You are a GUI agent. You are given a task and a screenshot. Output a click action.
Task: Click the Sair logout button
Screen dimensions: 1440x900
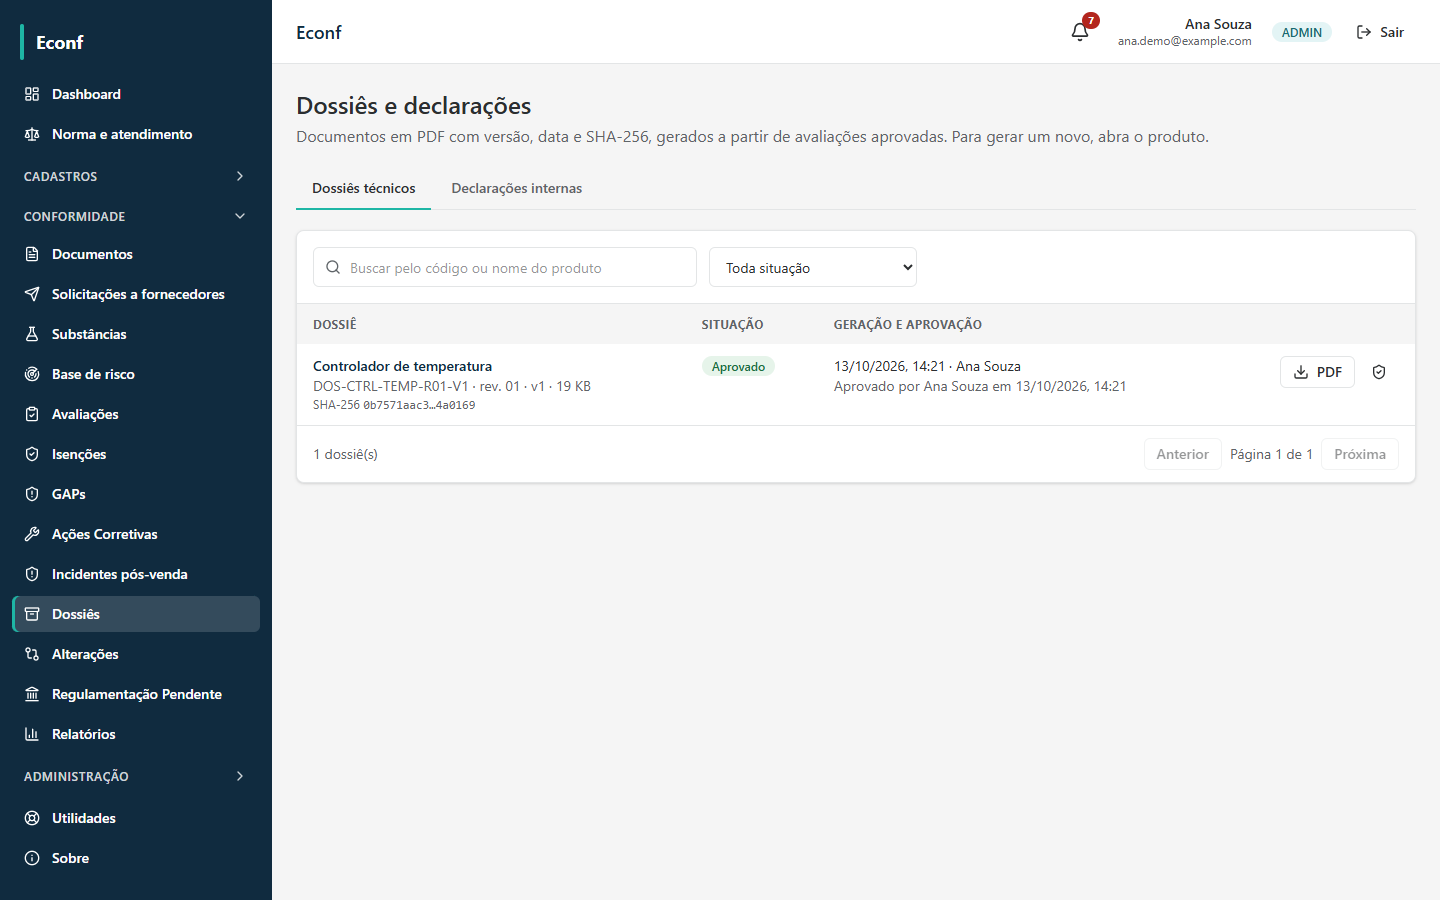click(1380, 32)
